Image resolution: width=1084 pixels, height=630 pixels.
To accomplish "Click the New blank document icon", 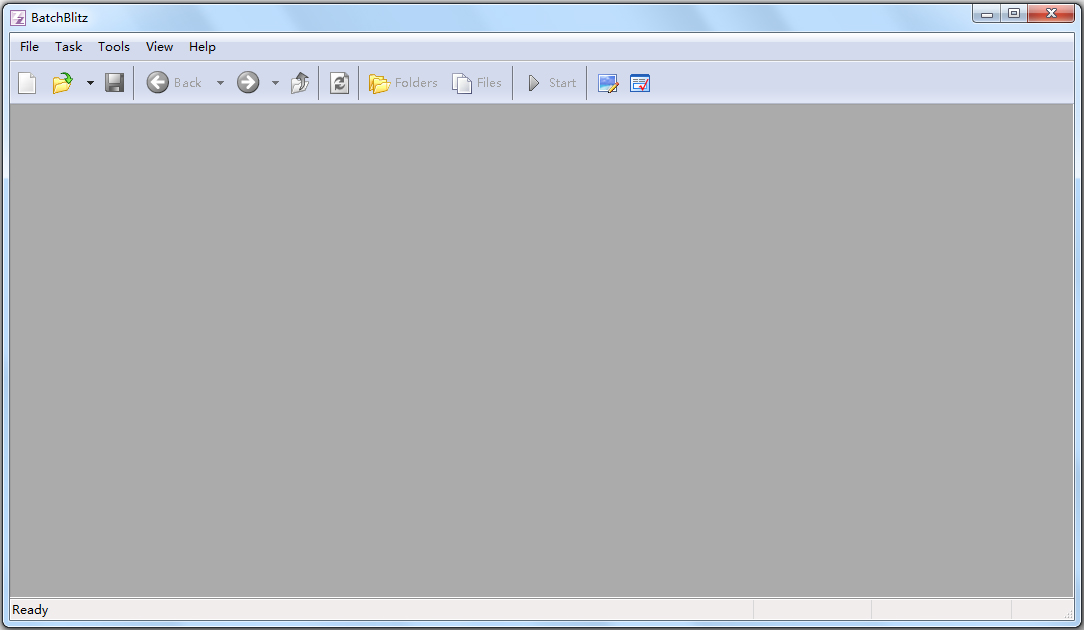I will click(x=27, y=83).
